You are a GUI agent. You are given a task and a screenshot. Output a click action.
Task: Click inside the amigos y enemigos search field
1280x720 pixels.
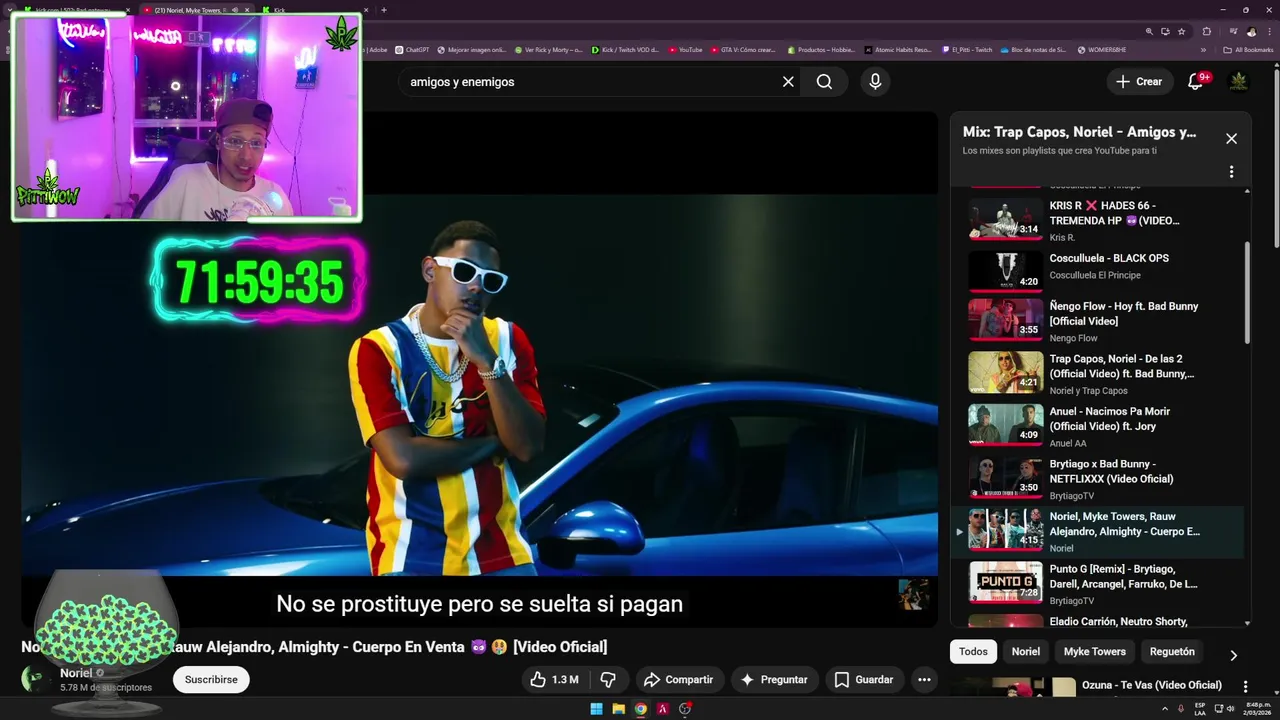click(590, 82)
